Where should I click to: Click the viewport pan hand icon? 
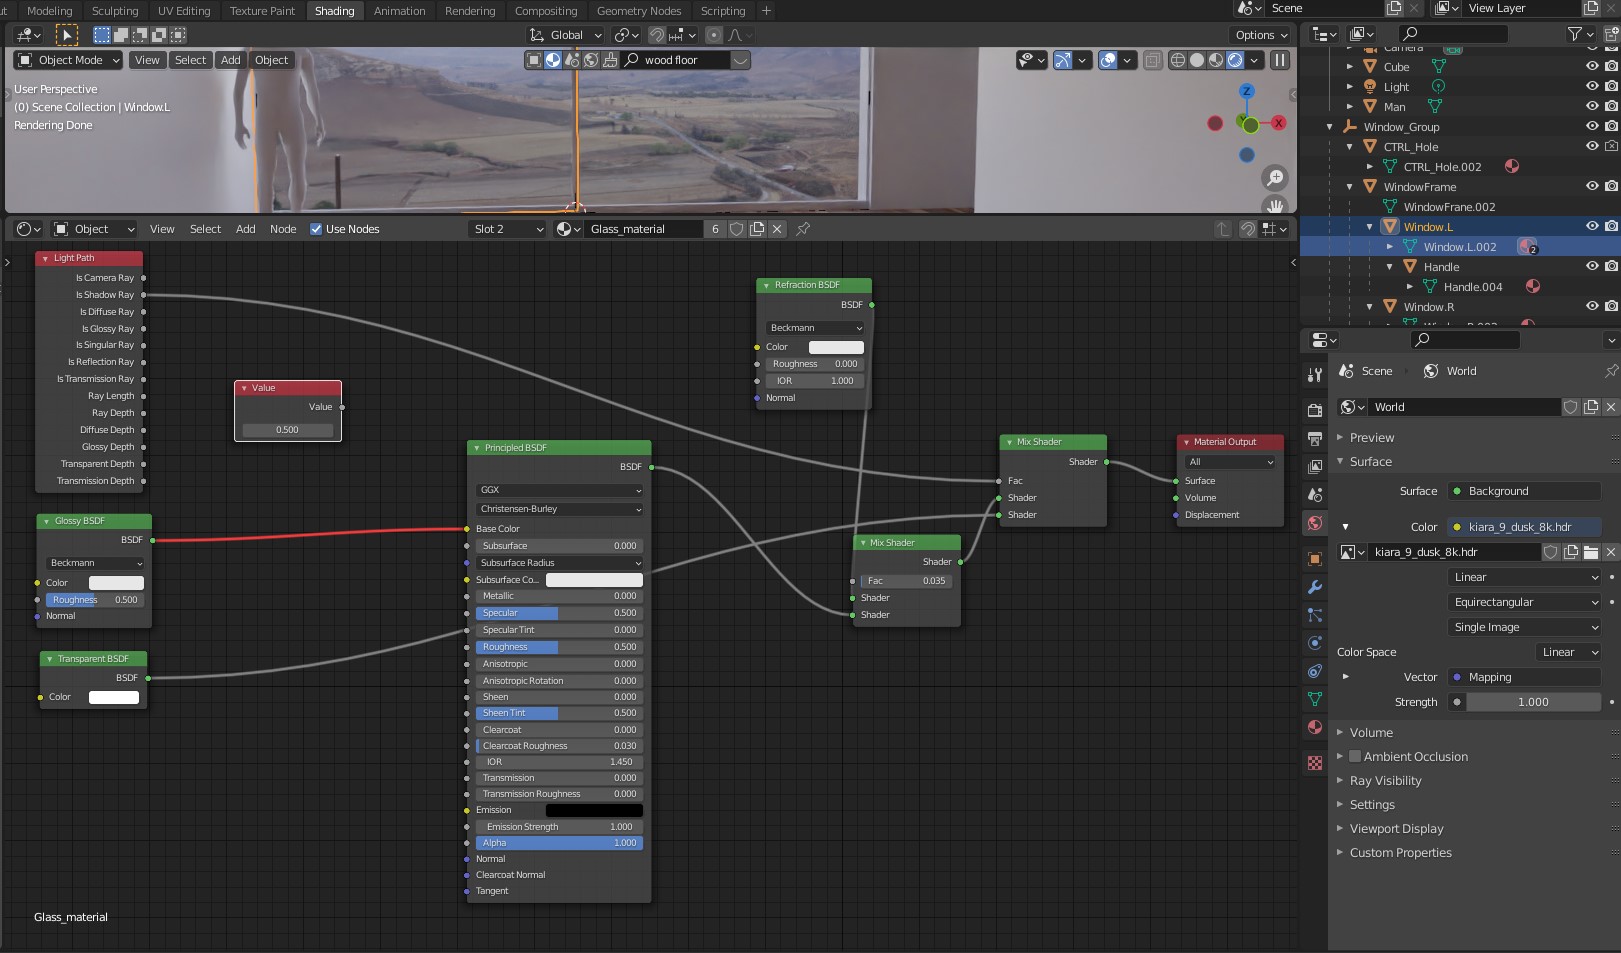point(1275,205)
